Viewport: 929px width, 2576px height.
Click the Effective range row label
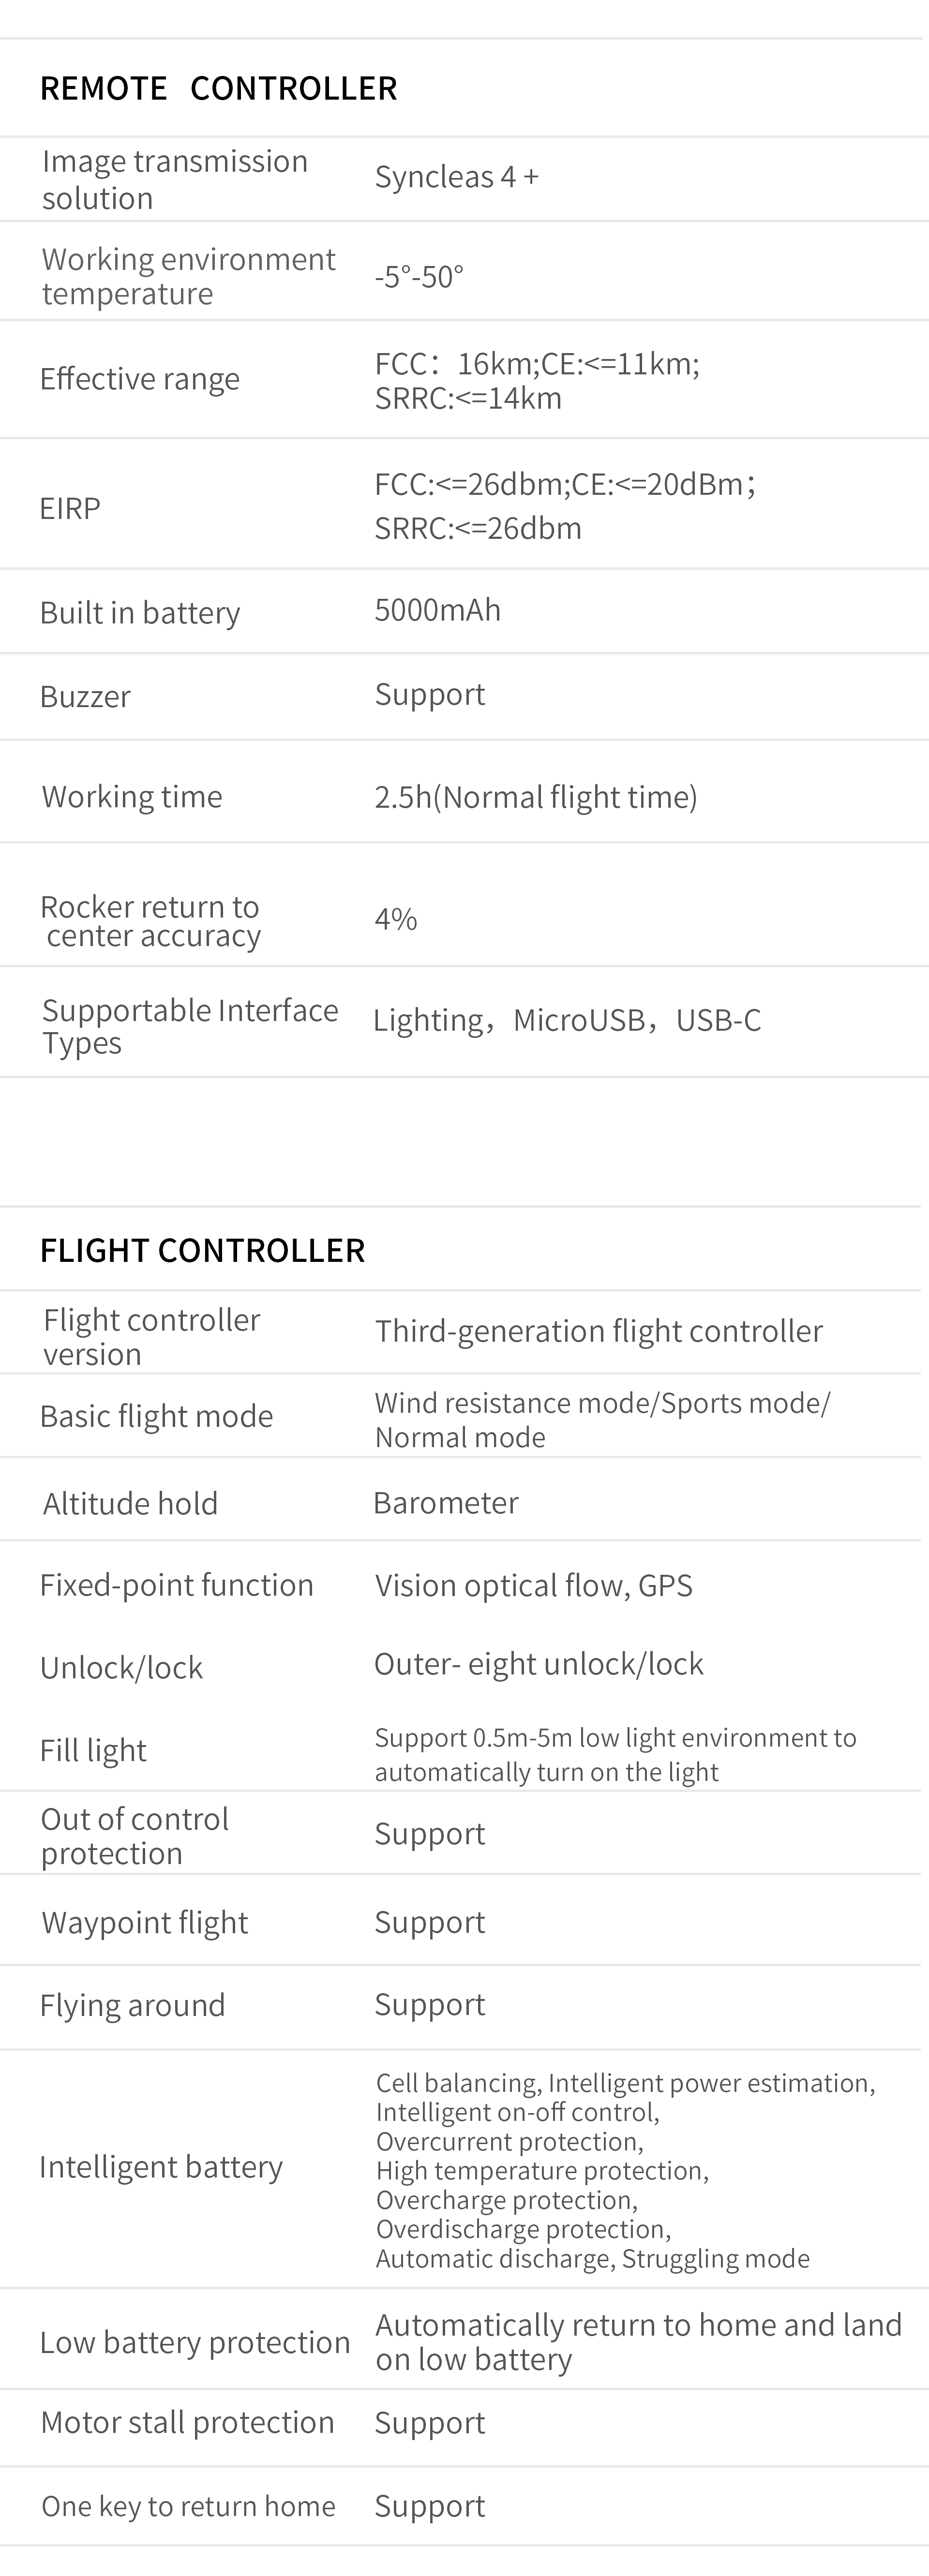point(139,379)
